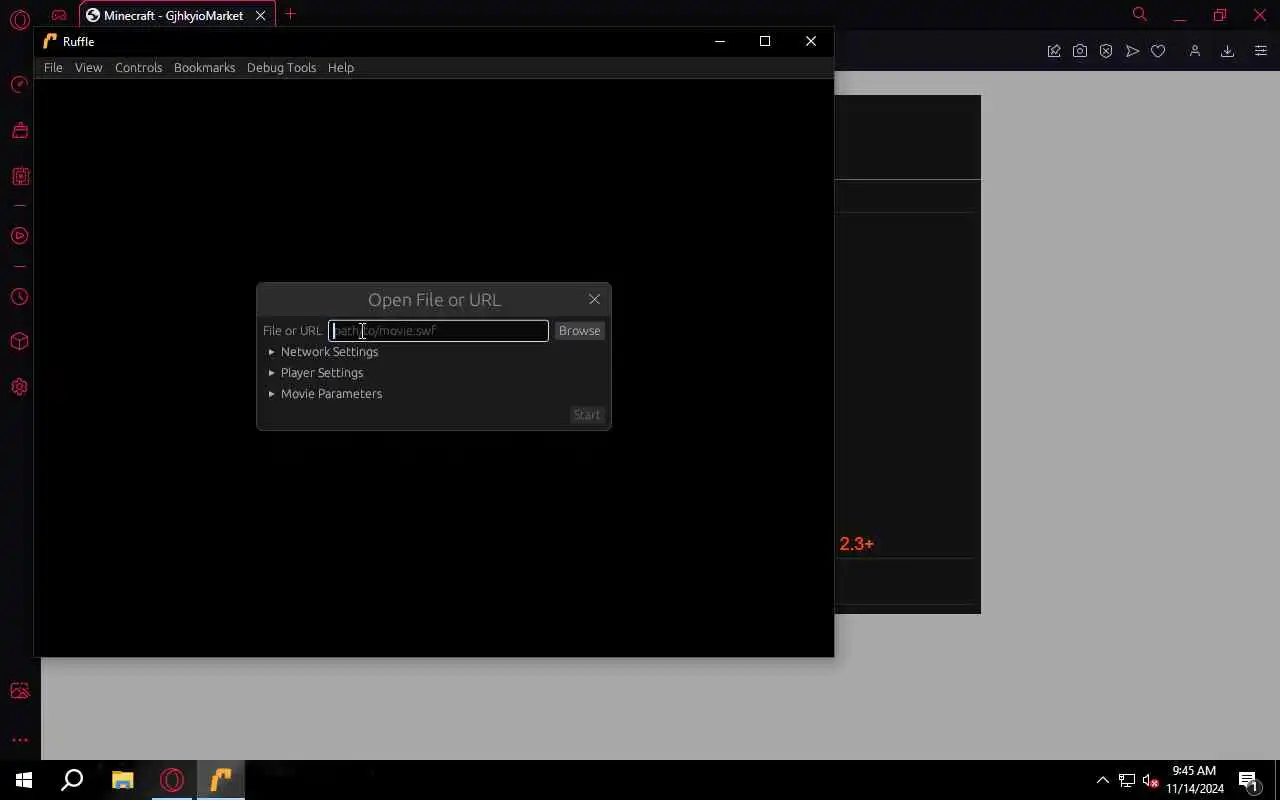Open Windows taskbar search
Image resolution: width=1280 pixels, height=800 pixels.
coord(72,780)
